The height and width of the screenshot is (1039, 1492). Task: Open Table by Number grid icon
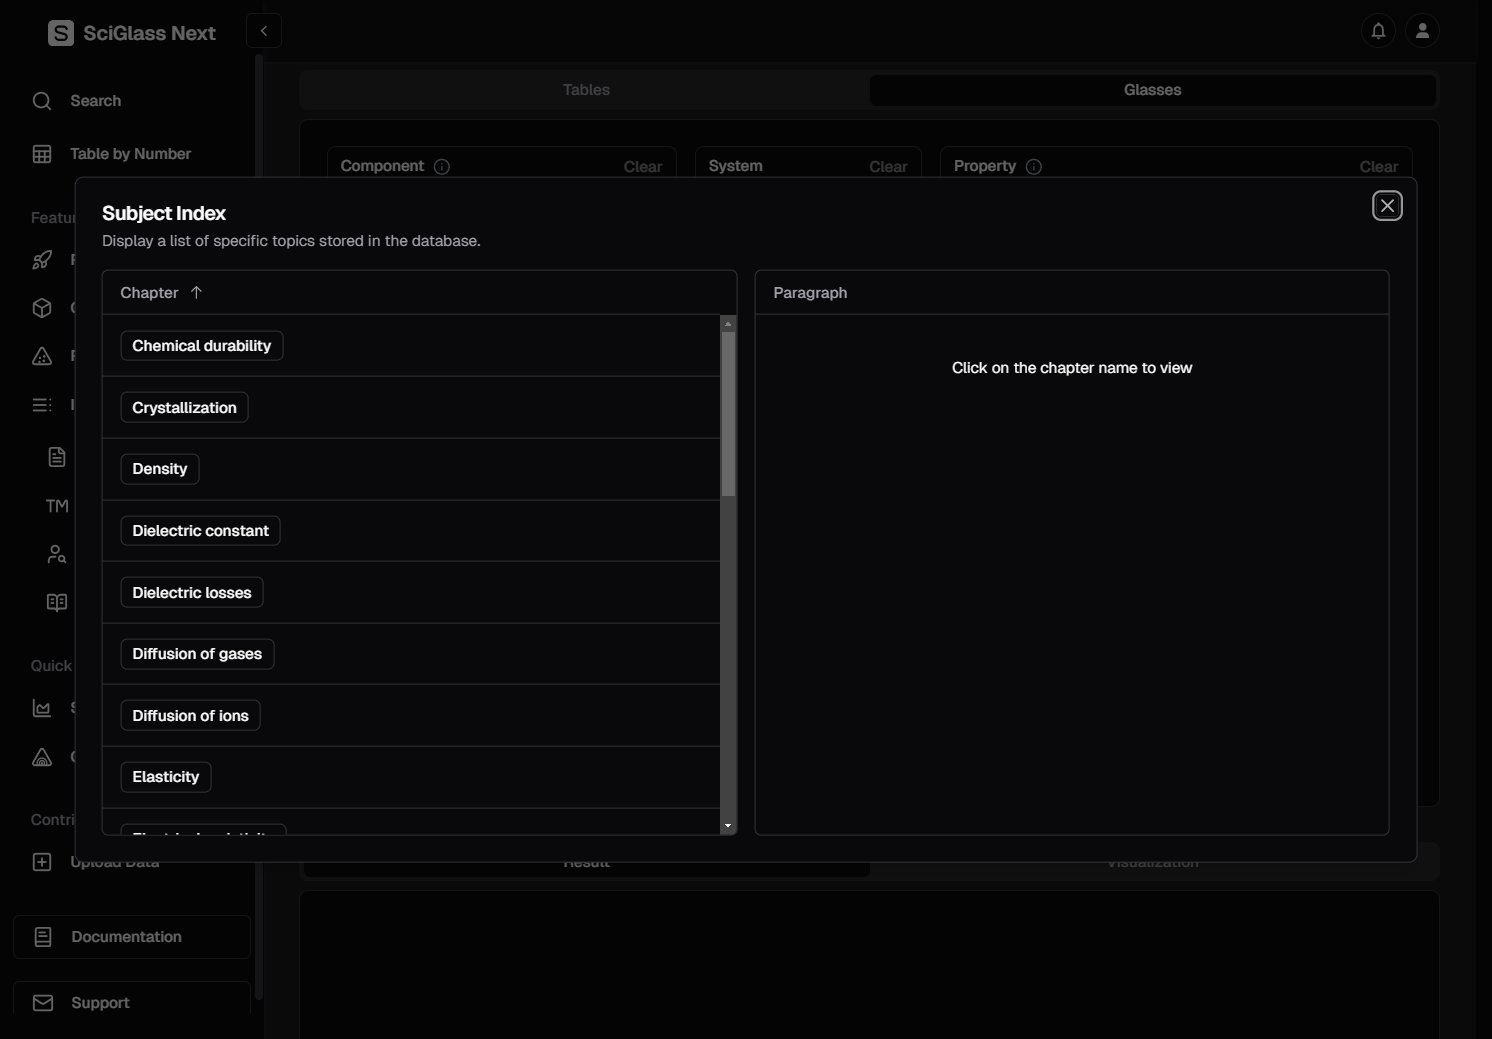click(x=42, y=154)
